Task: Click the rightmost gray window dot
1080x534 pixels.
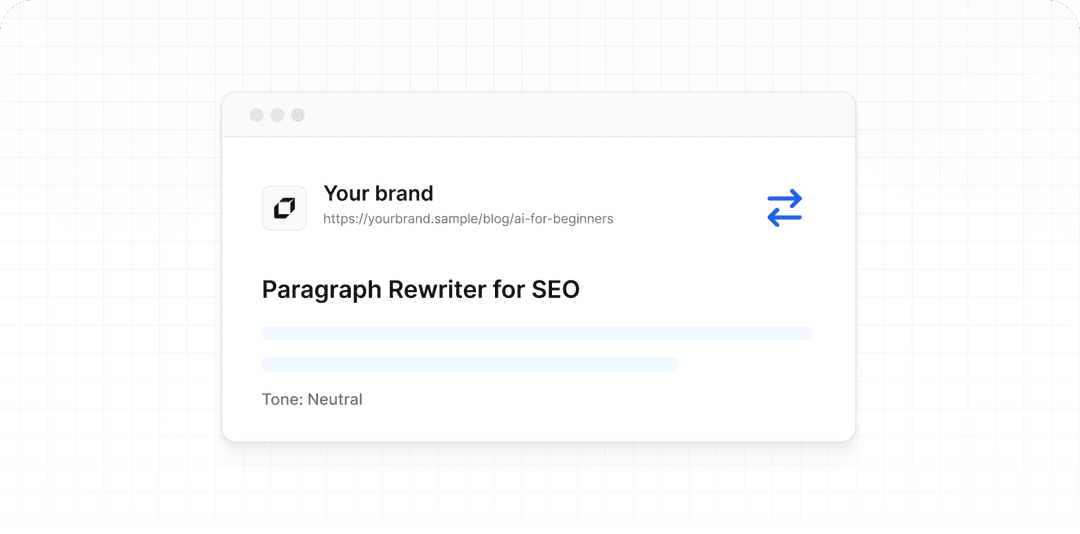Action: [298, 115]
